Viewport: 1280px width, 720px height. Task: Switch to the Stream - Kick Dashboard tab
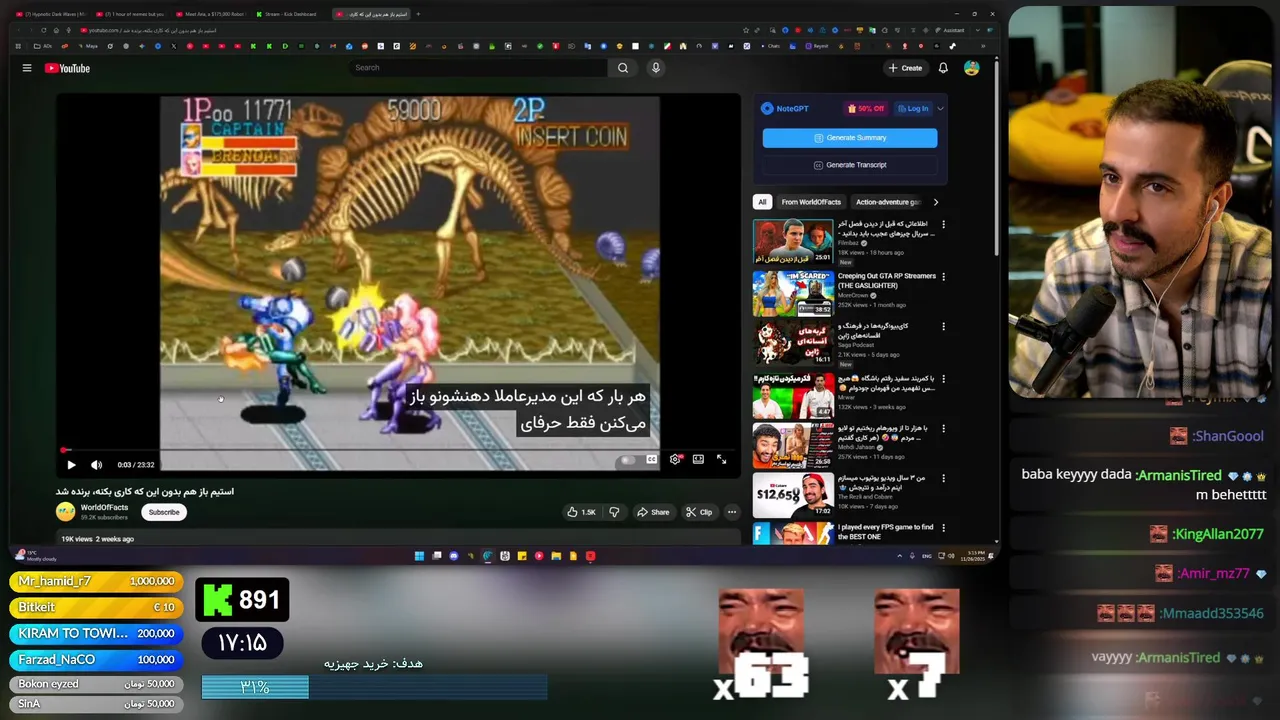(x=288, y=14)
